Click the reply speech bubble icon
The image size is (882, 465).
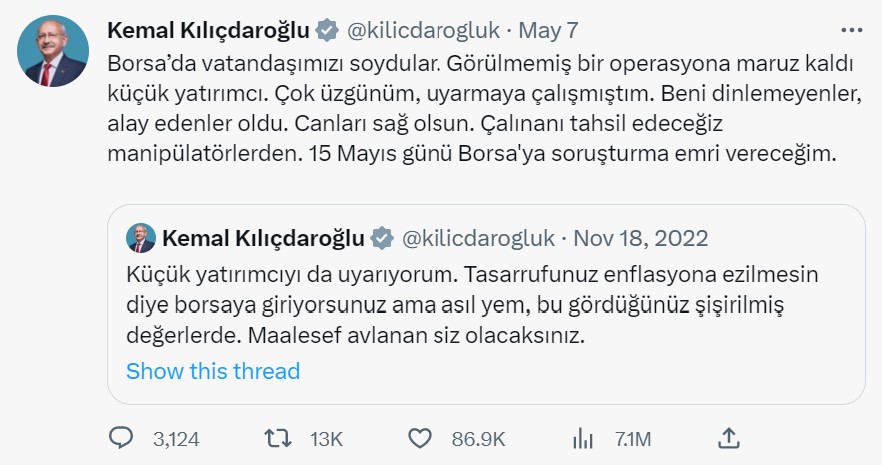coord(121,437)
